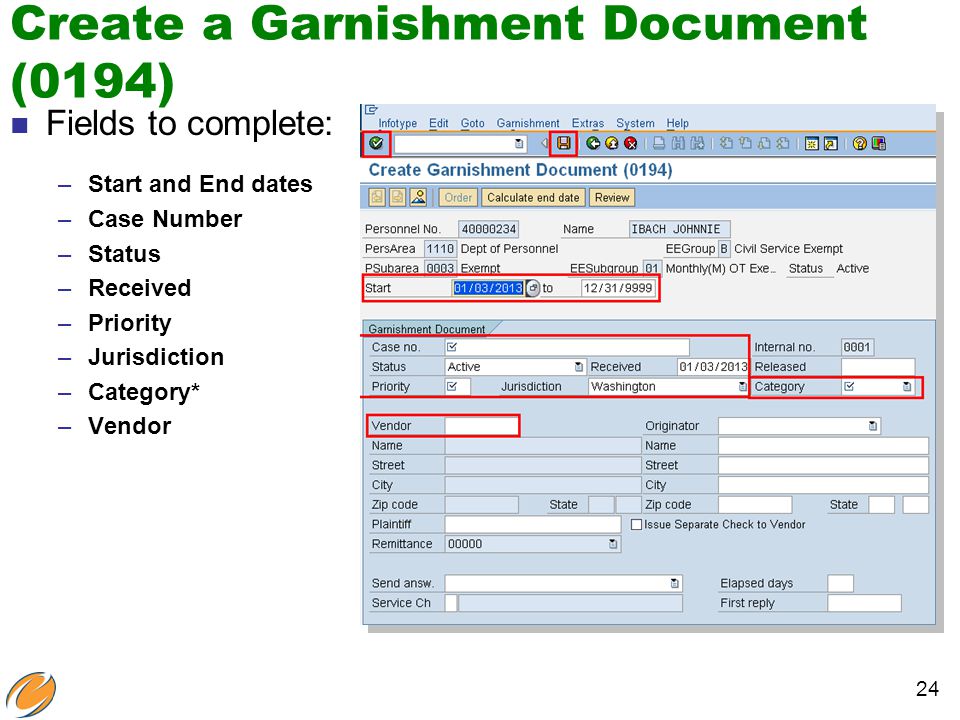
Task: Click the Find Next binoculars icon
Action: coord(697,143)
